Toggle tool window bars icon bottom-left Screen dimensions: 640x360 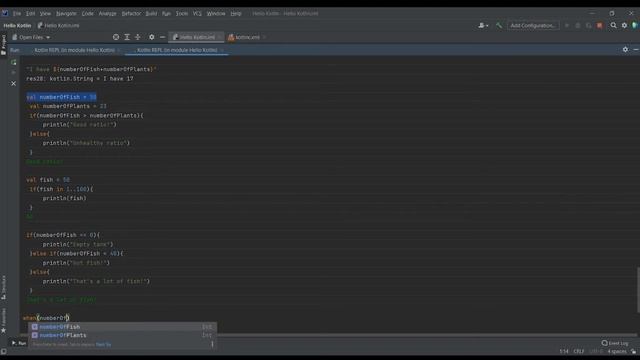coord(4,351)
